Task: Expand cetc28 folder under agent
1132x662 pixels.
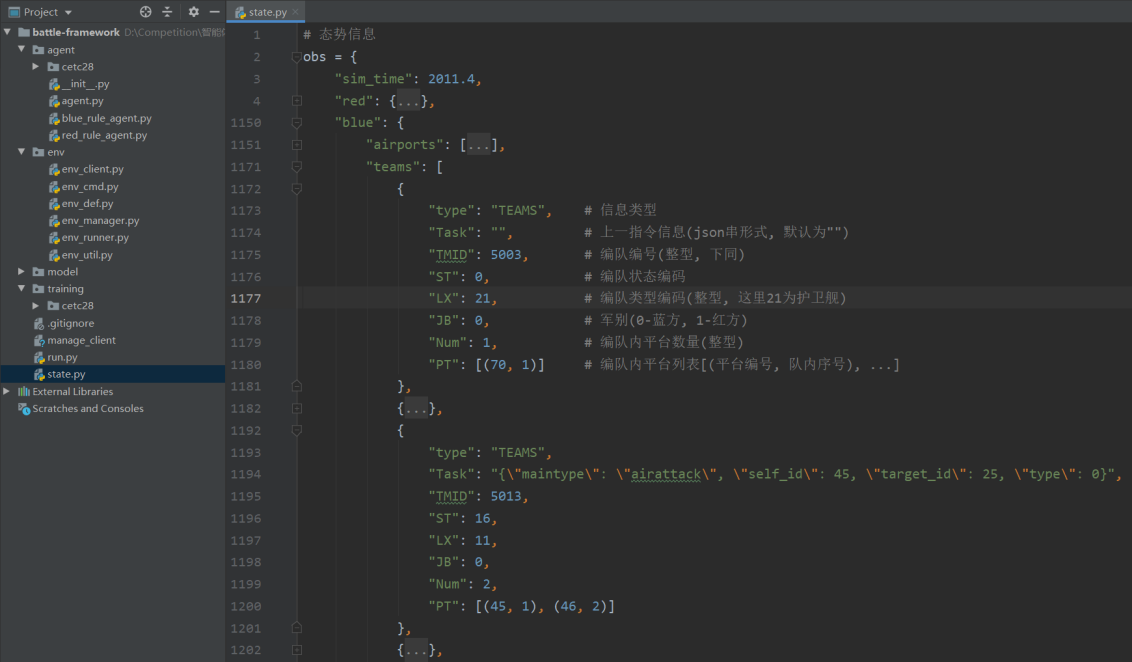Action: coord(36,66)
